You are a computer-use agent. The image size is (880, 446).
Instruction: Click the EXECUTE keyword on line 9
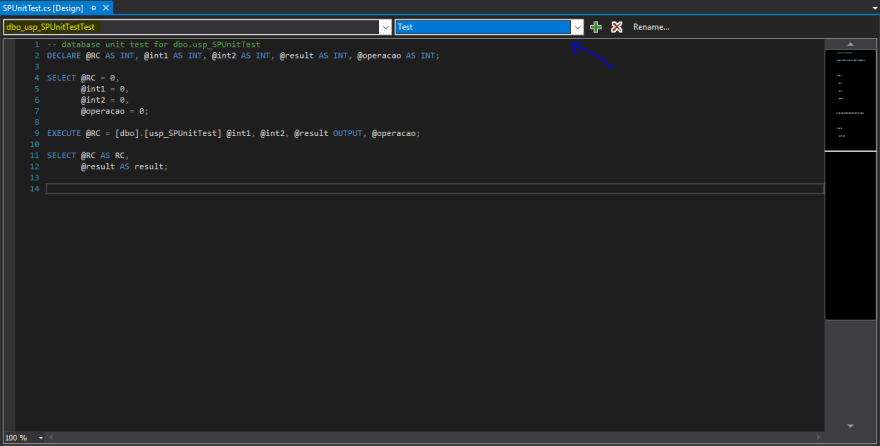(63, 134)
